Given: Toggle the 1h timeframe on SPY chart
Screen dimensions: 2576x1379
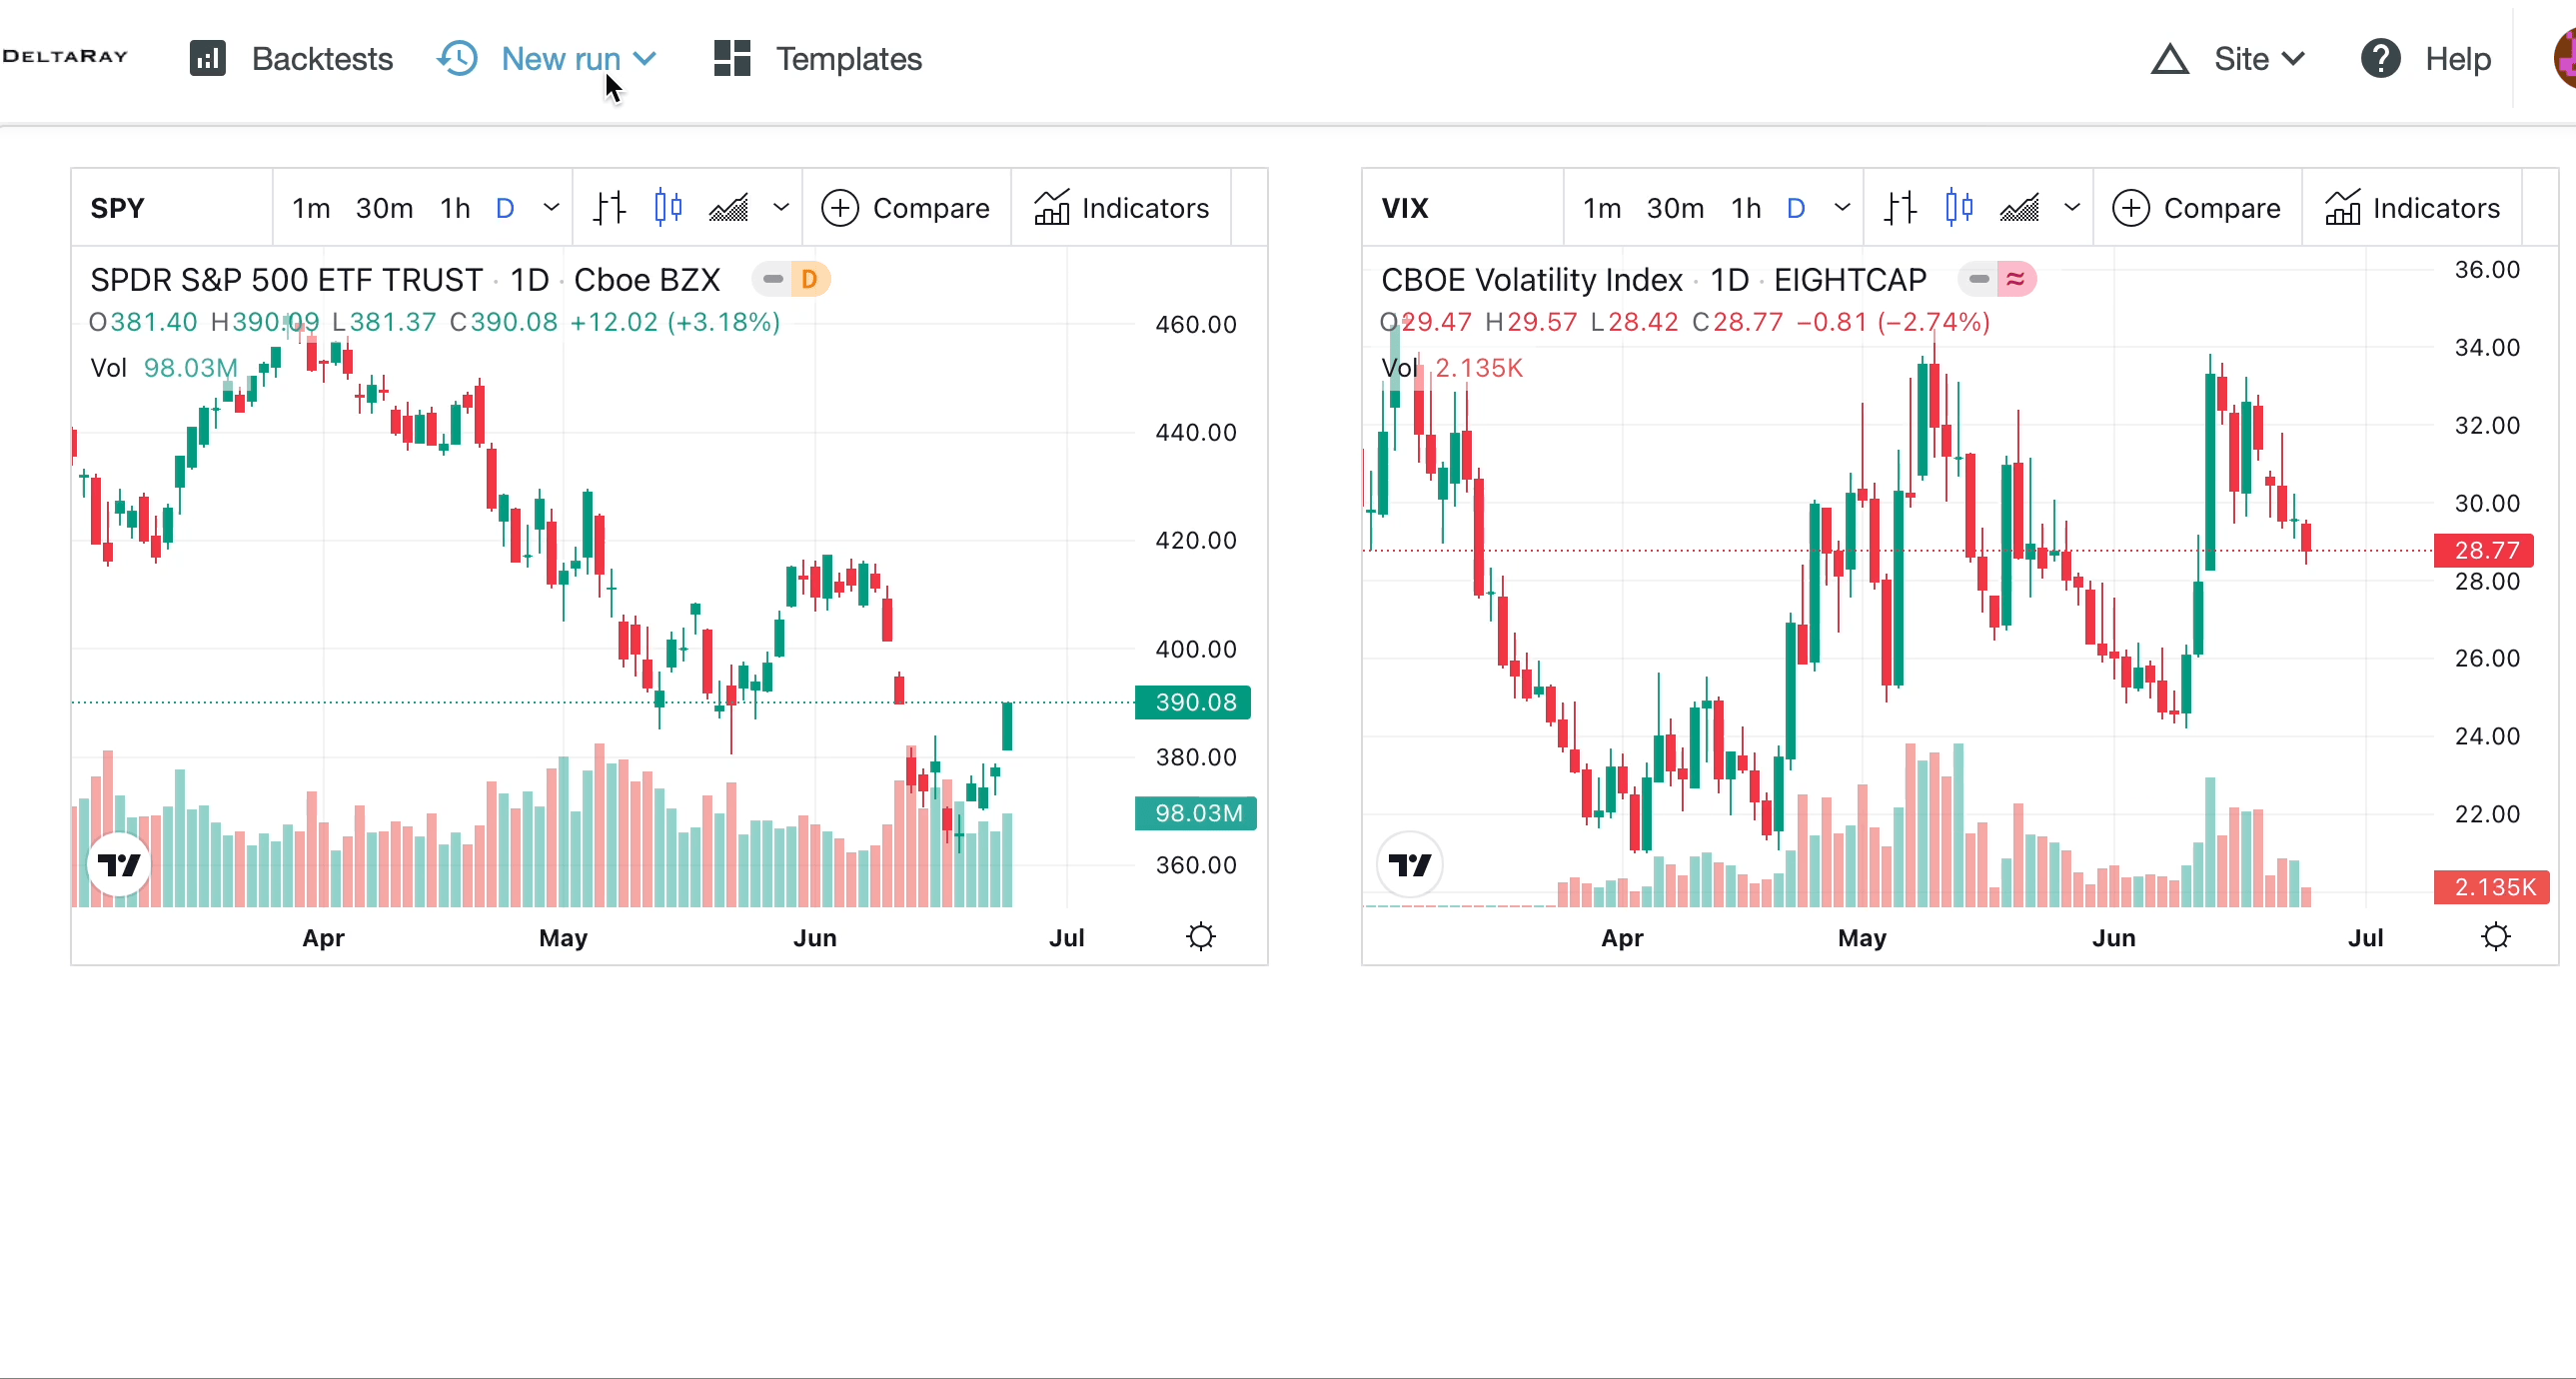Looking at the screenshot, I should 454,208.
